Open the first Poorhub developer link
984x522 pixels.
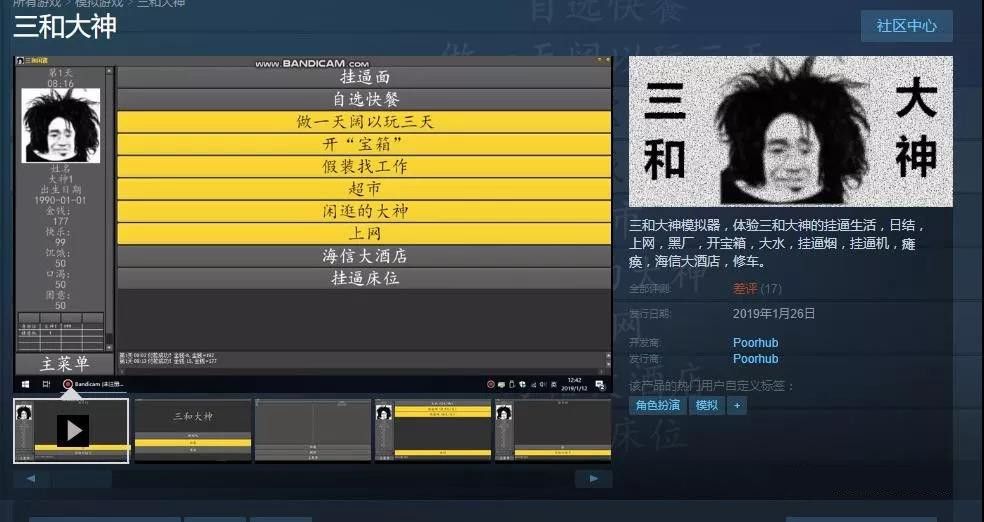(x=755, y=343)
